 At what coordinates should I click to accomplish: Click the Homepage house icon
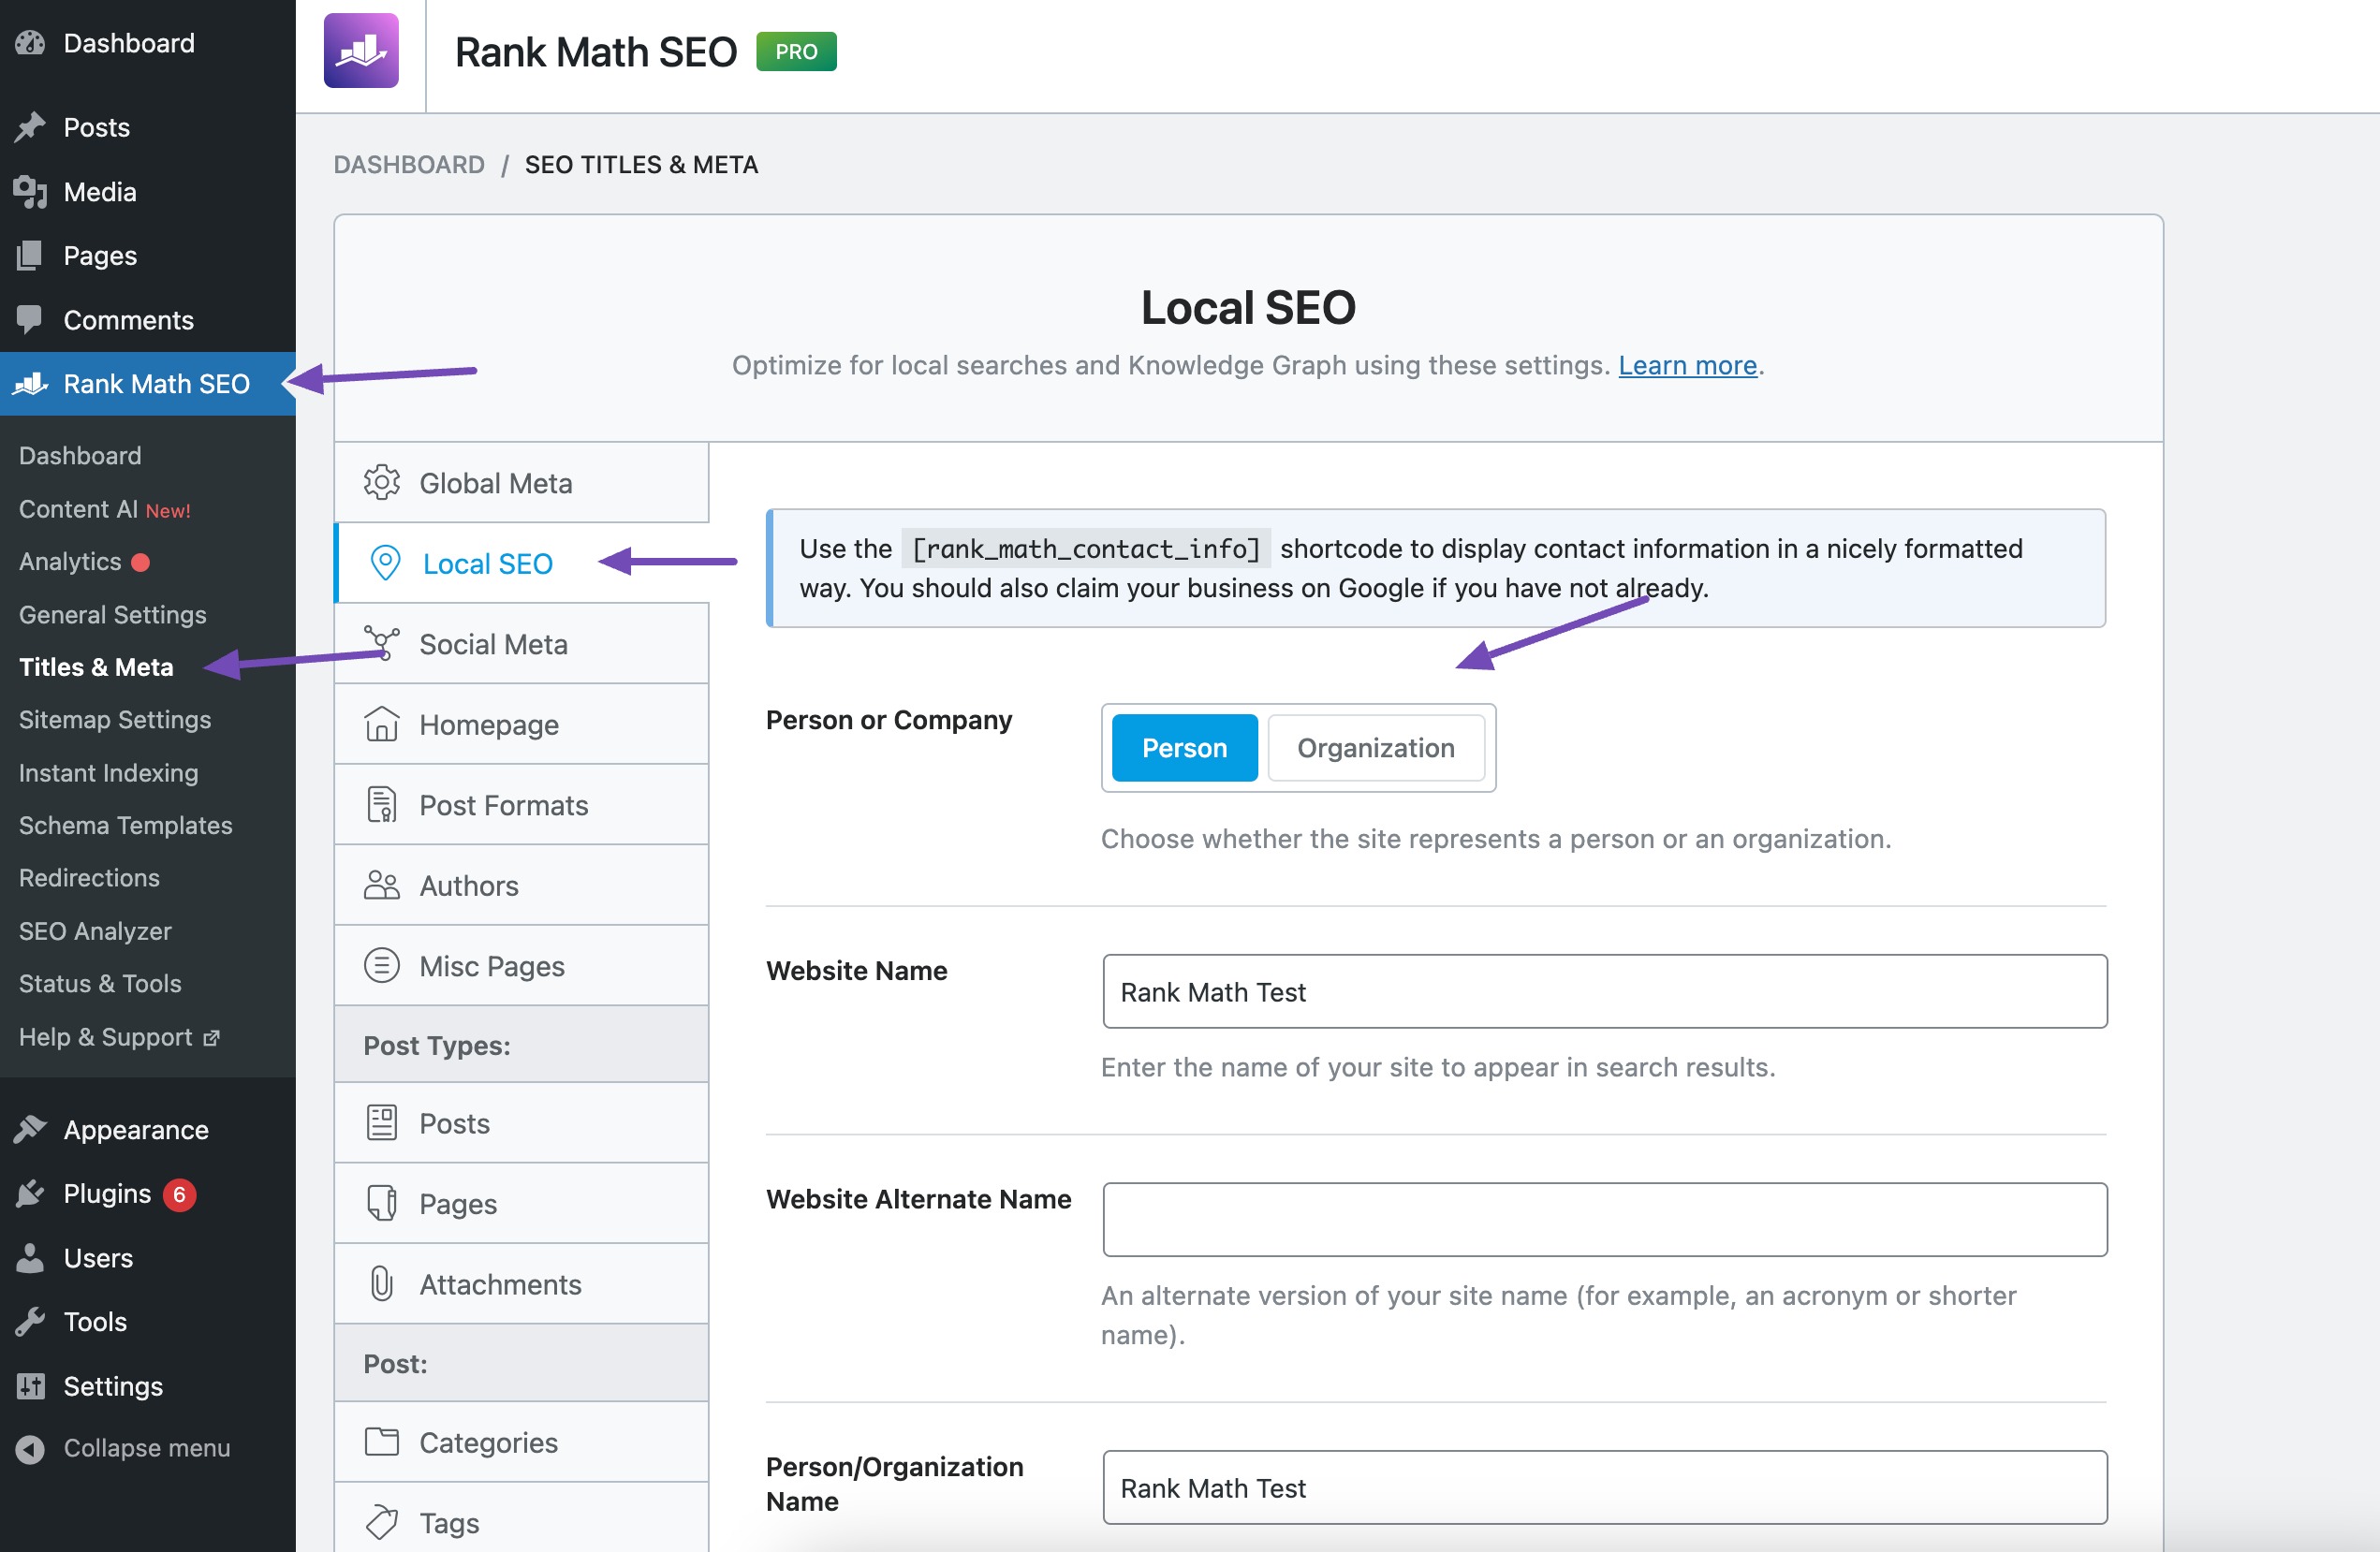click(381, 724)
